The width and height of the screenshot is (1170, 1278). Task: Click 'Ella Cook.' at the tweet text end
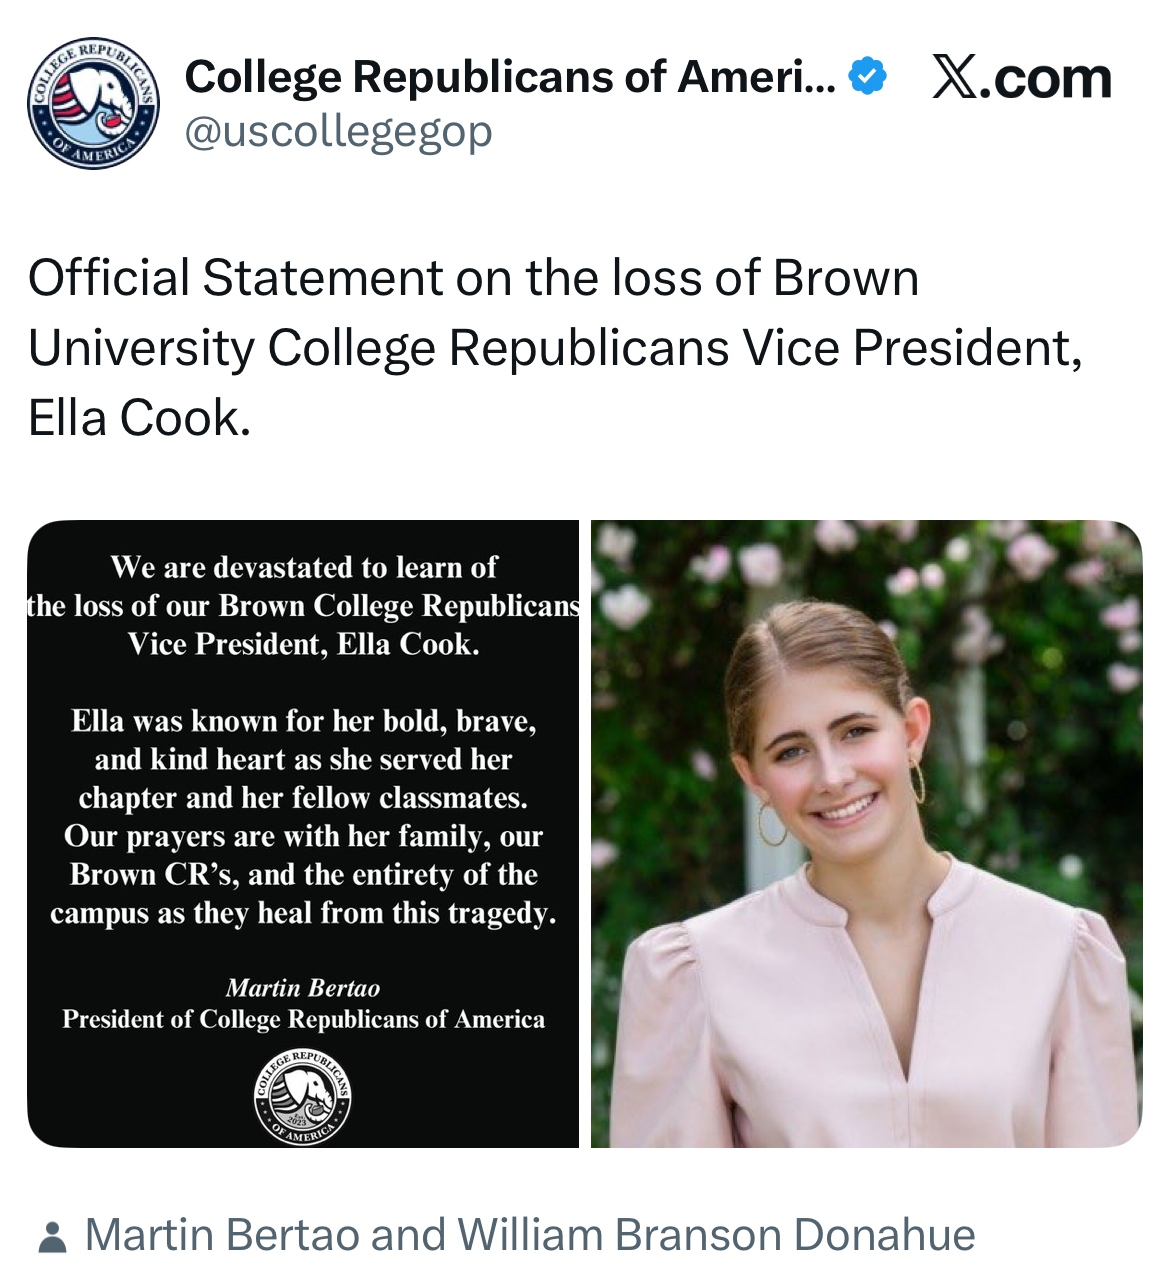point(139,418)
